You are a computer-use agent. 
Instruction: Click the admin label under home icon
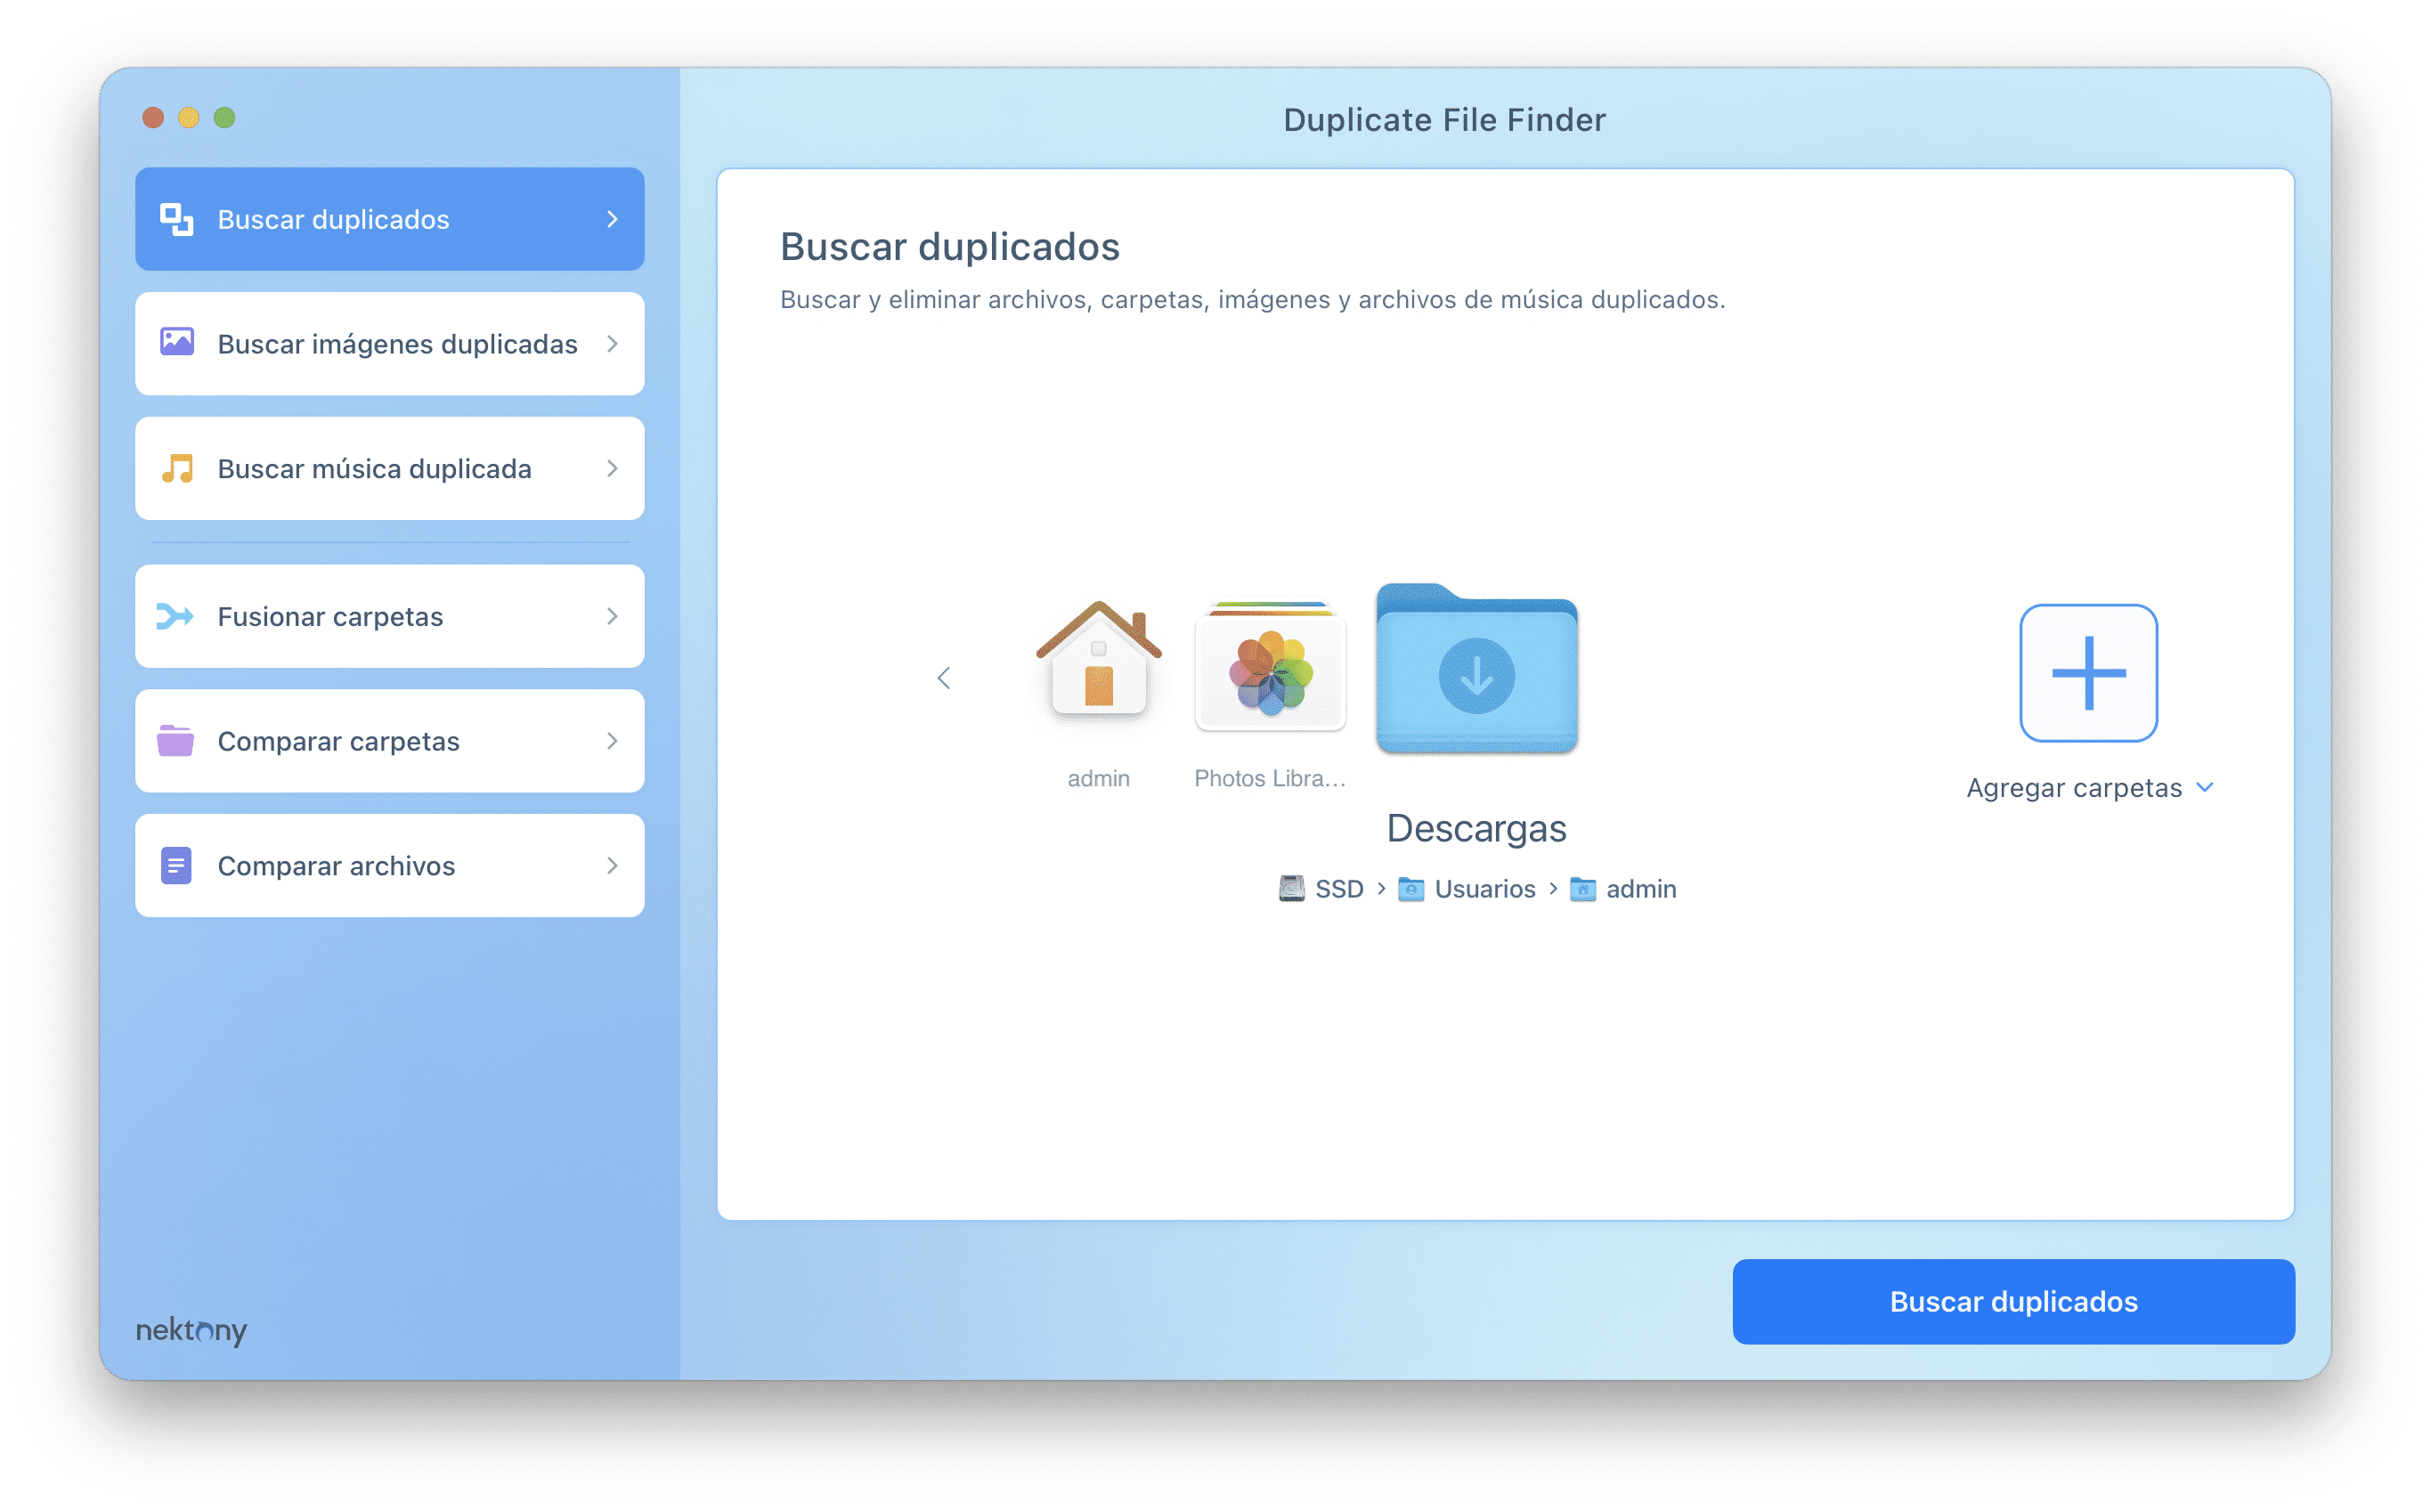pyautogui.click(x=1098, y=778)
